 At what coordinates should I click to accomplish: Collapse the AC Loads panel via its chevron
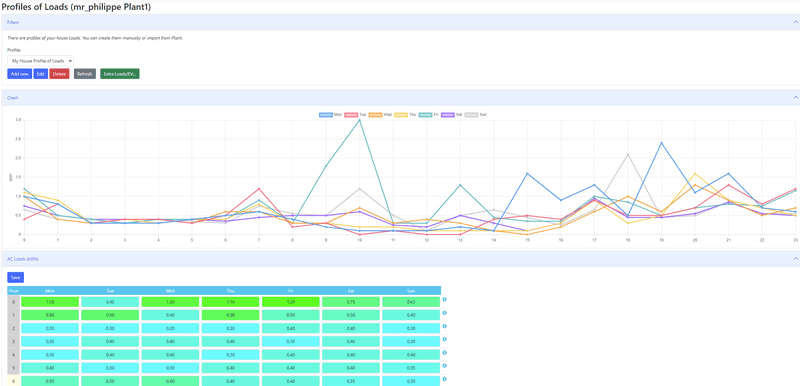point(795,259)
